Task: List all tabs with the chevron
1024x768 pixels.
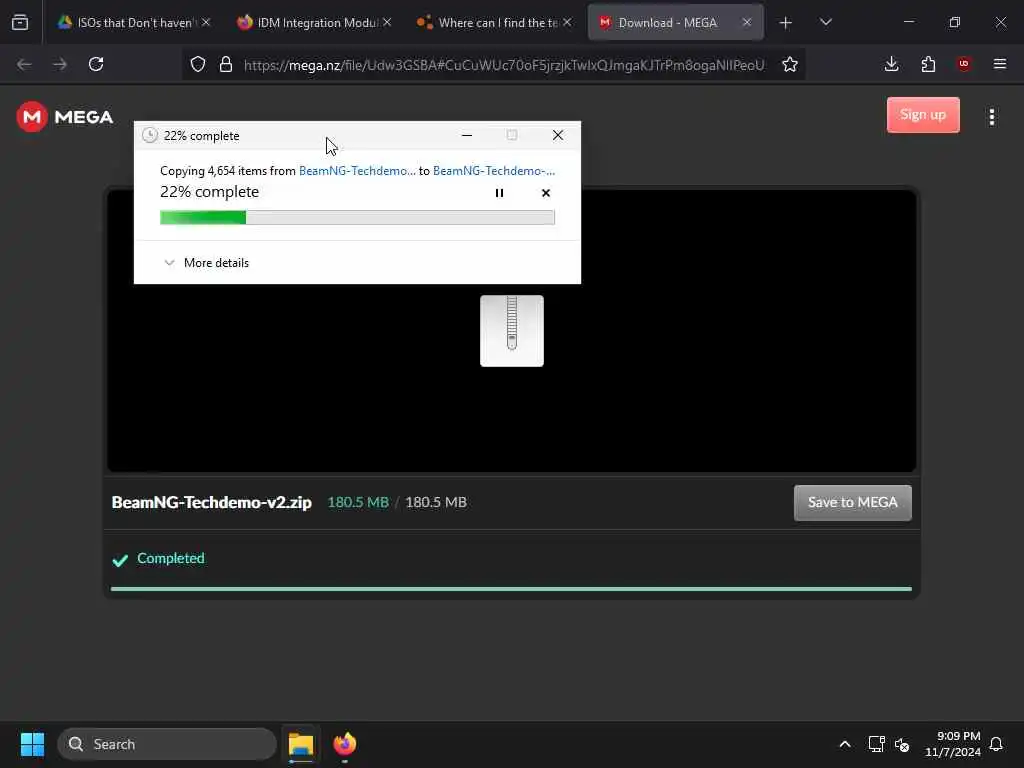Action: point(825,22)
